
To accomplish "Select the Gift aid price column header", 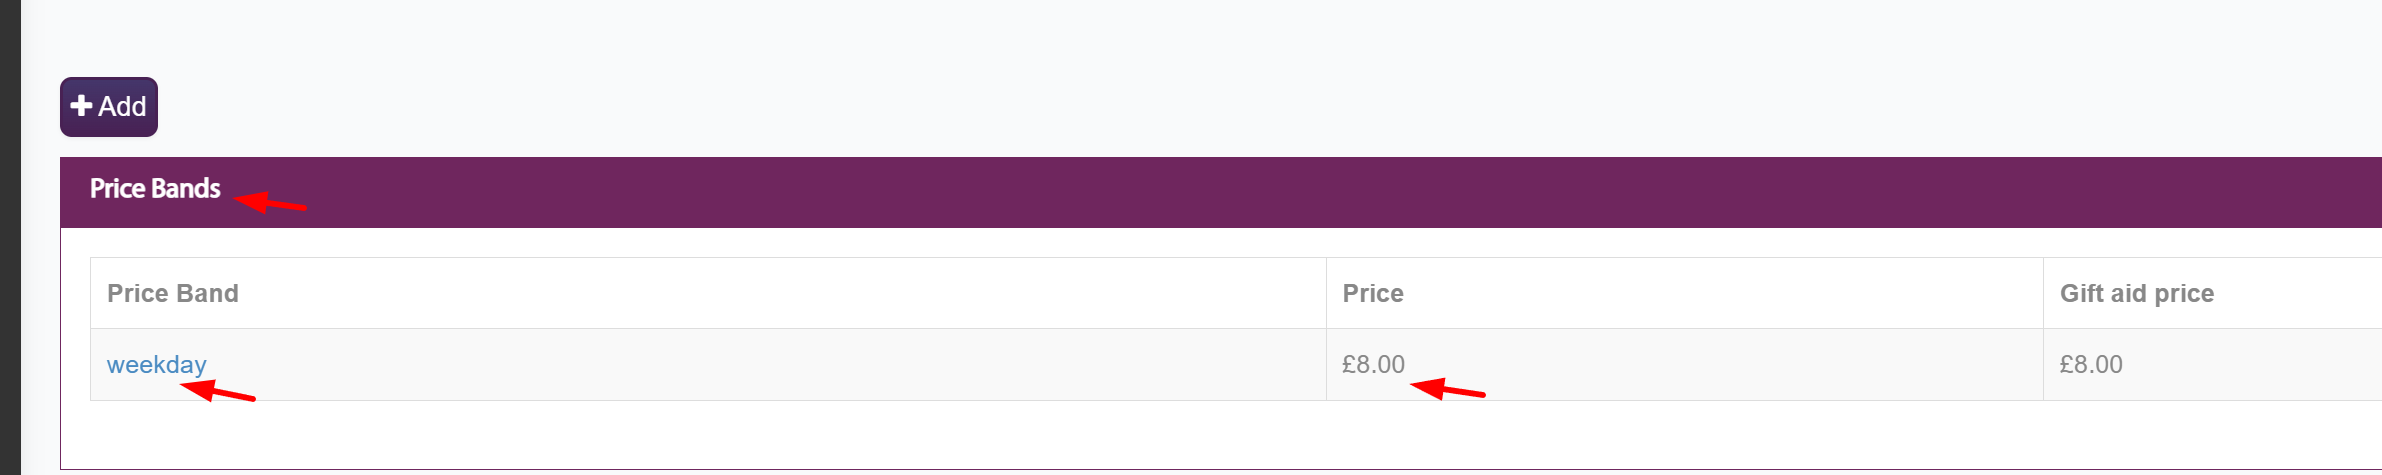I will tap(2136, 294).
